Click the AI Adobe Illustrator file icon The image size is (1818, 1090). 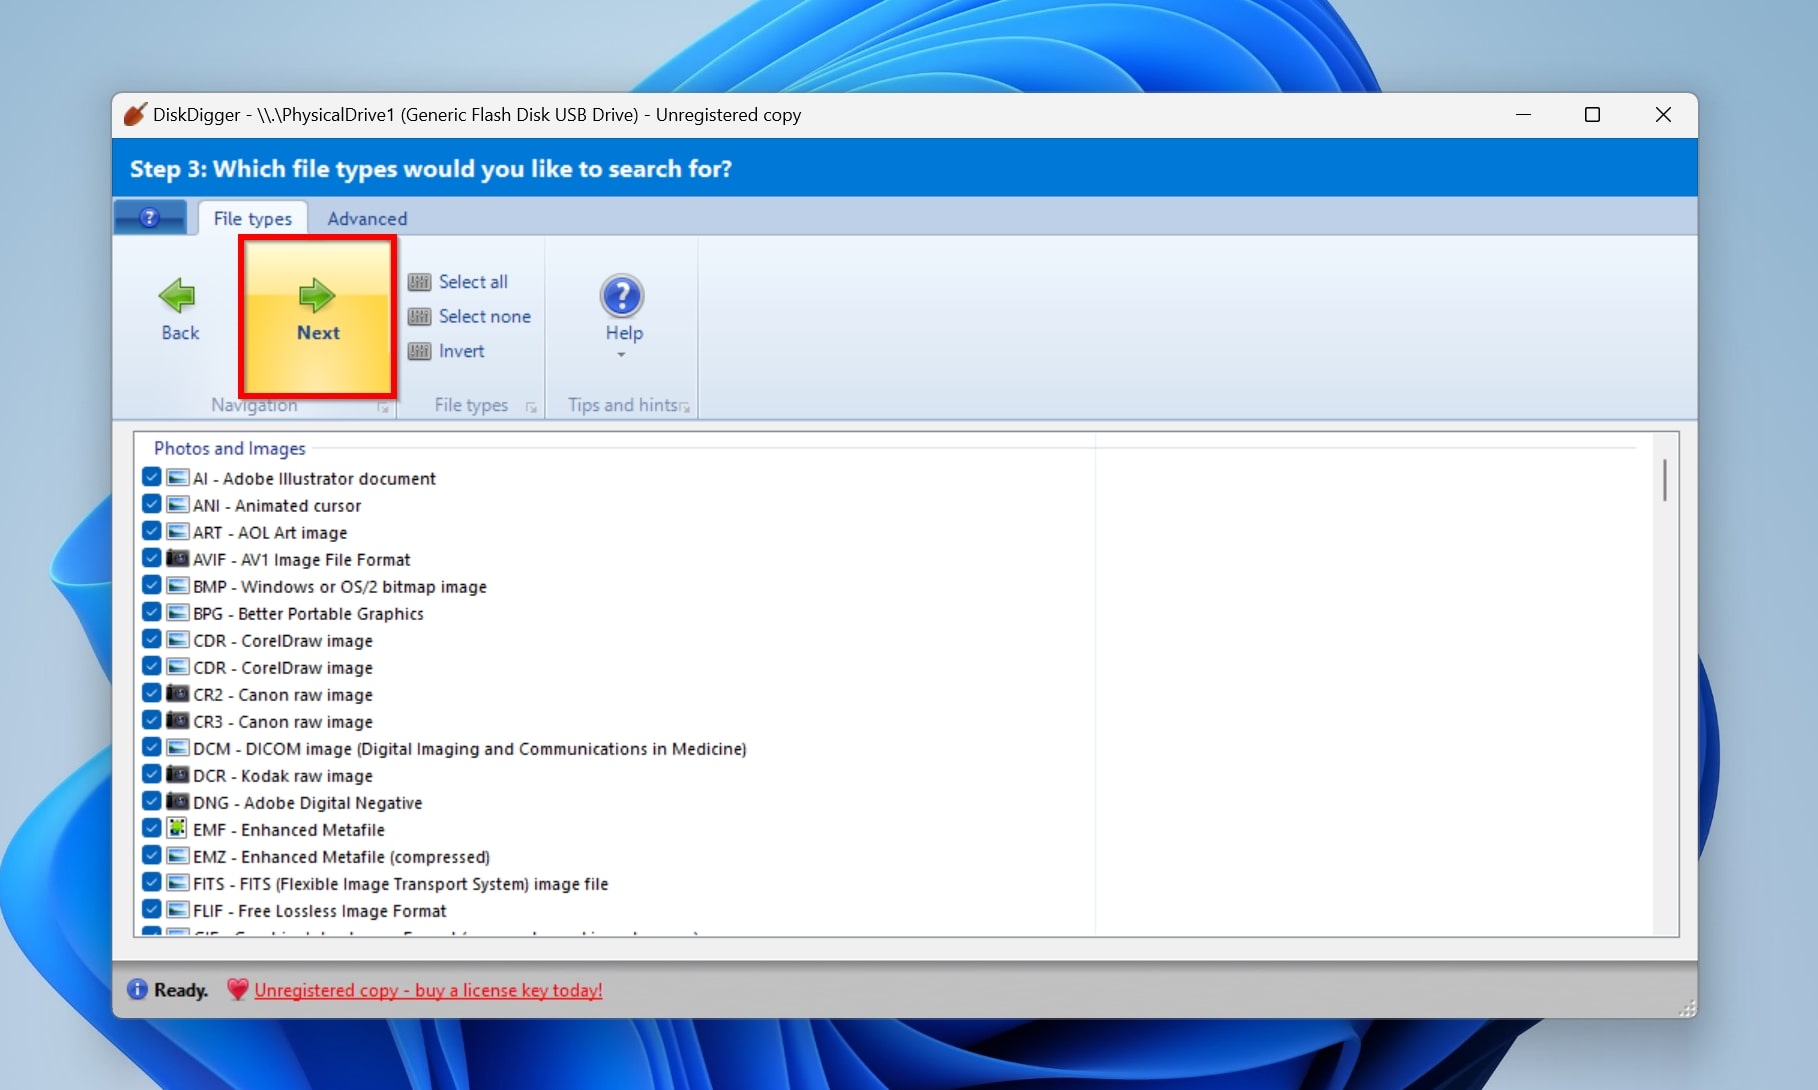(178, 477)
